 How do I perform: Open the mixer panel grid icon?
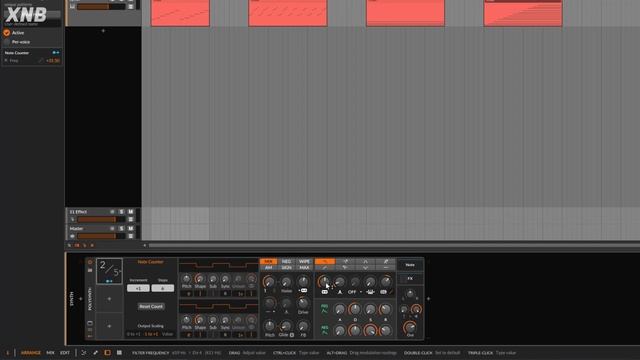point(119,353)
